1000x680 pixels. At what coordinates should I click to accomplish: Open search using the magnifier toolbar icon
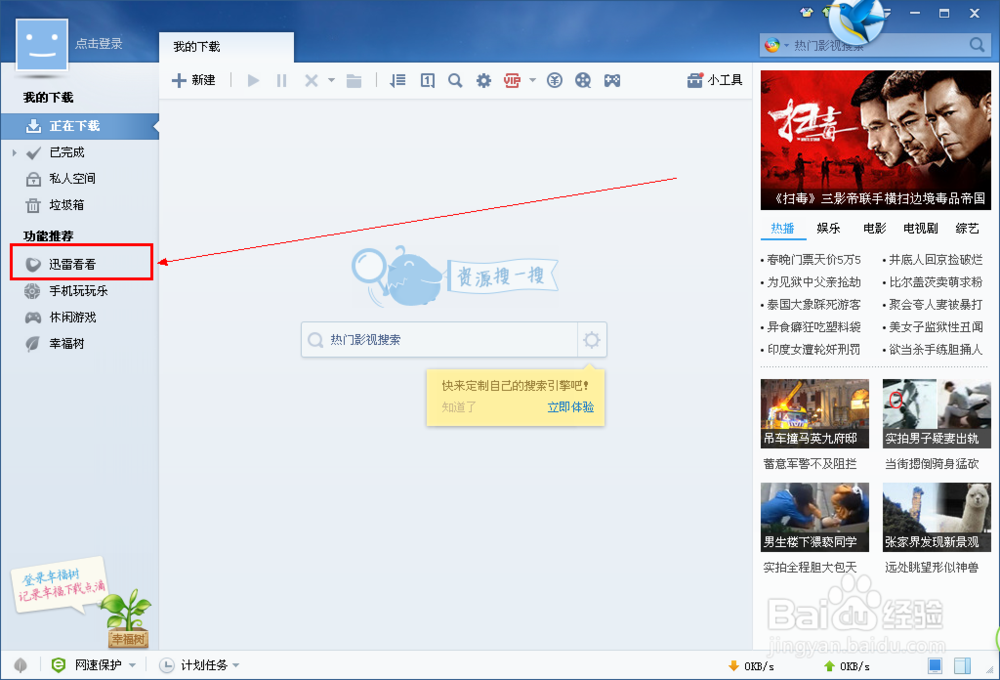456,79
